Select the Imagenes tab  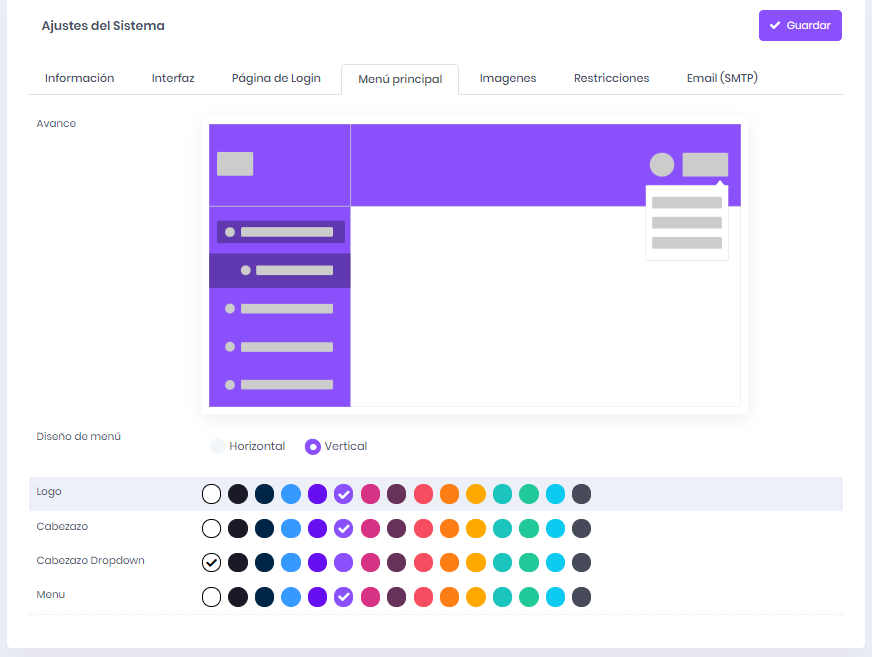pos(507,78)
